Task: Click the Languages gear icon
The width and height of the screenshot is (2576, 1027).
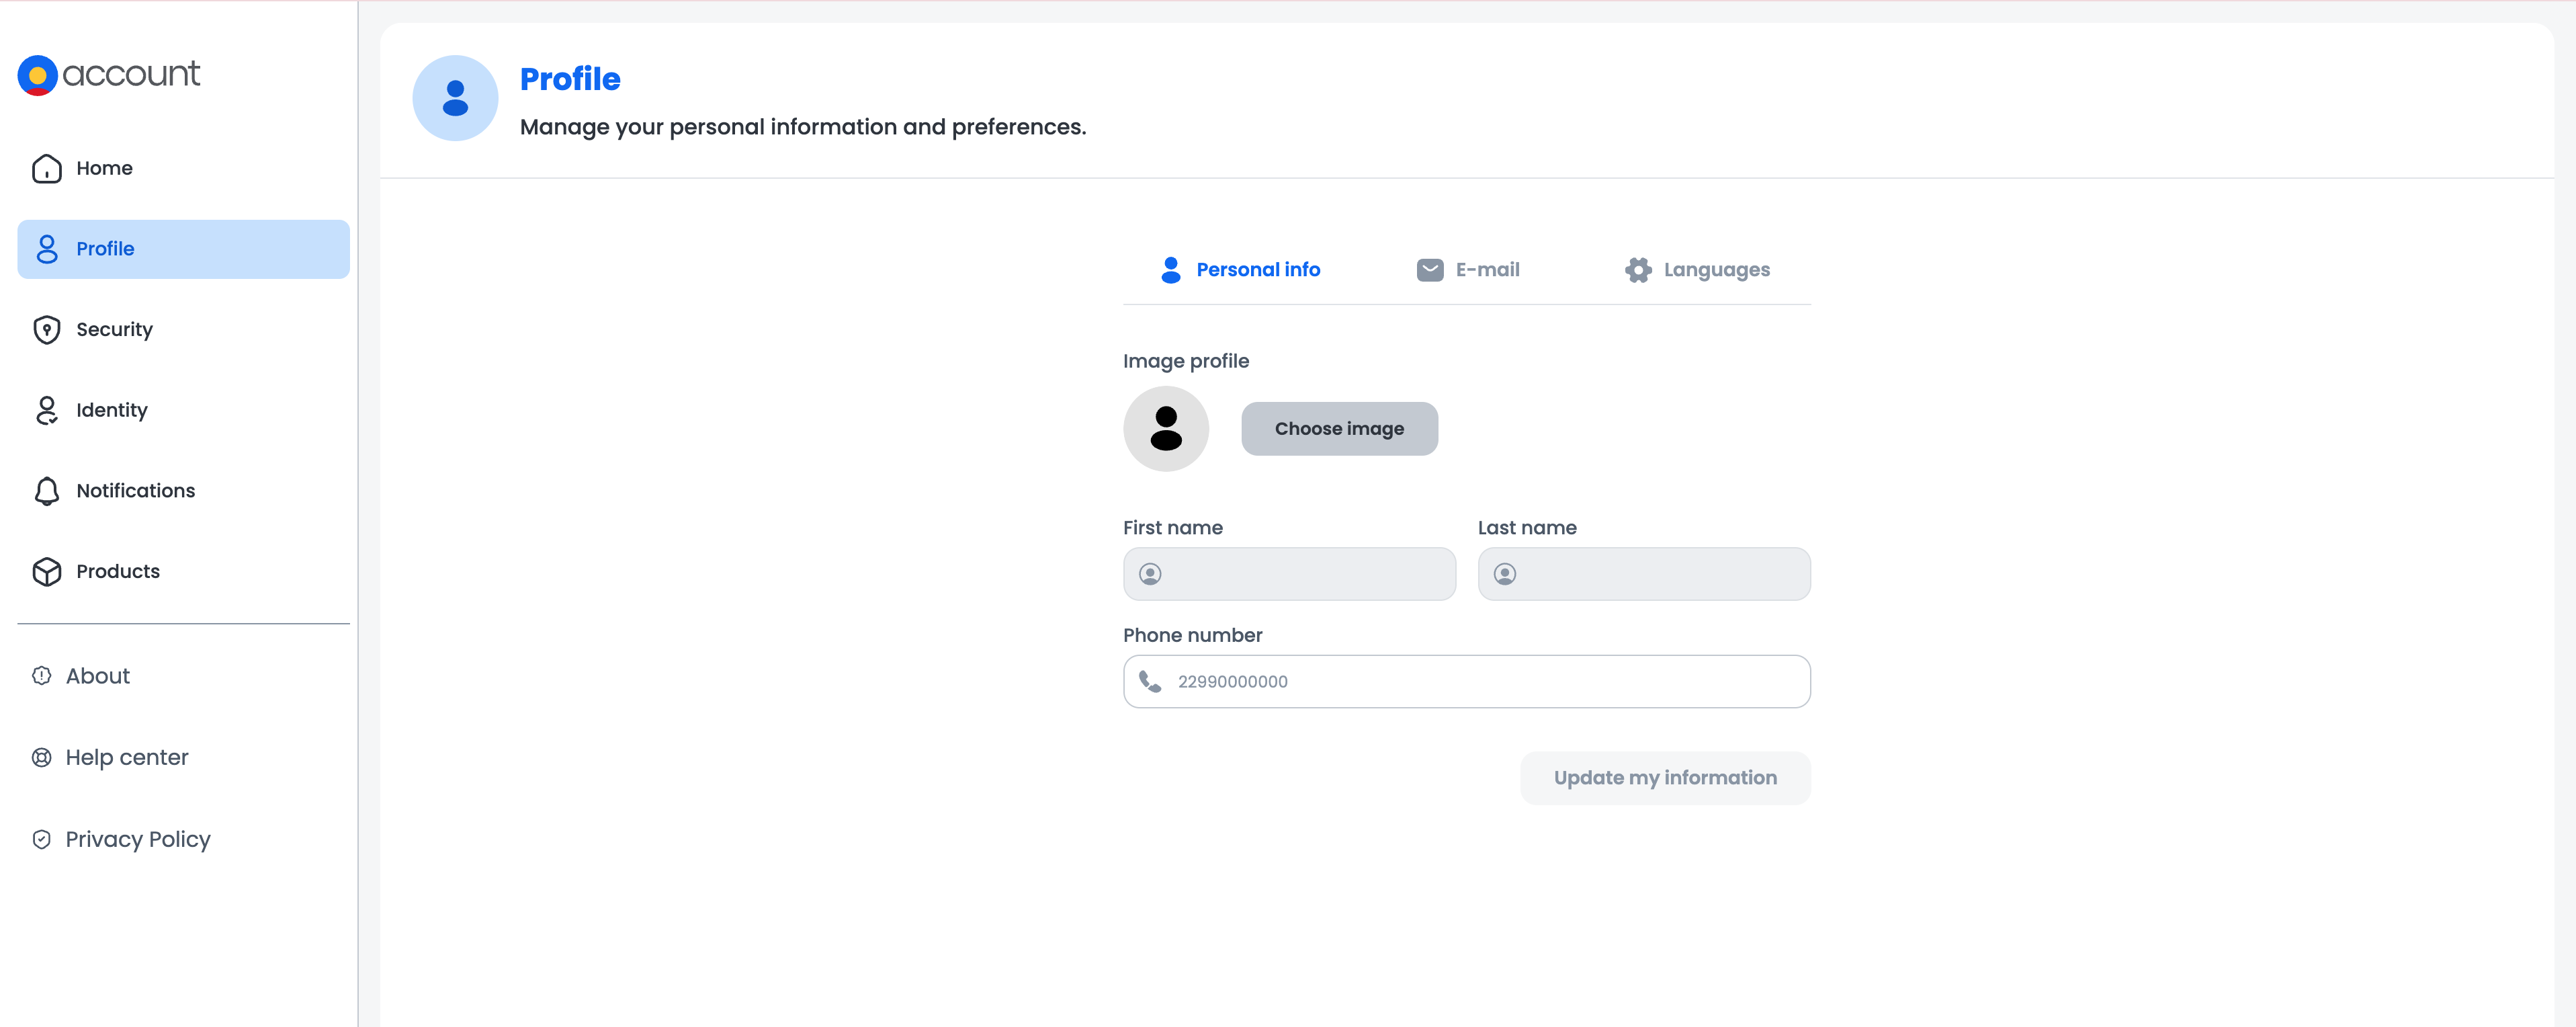Action: point(1638,270)
